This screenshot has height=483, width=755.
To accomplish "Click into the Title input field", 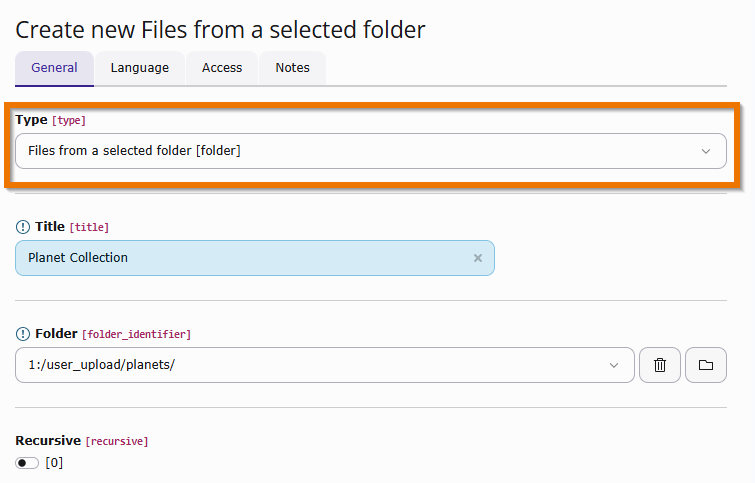I will [255, 258].
